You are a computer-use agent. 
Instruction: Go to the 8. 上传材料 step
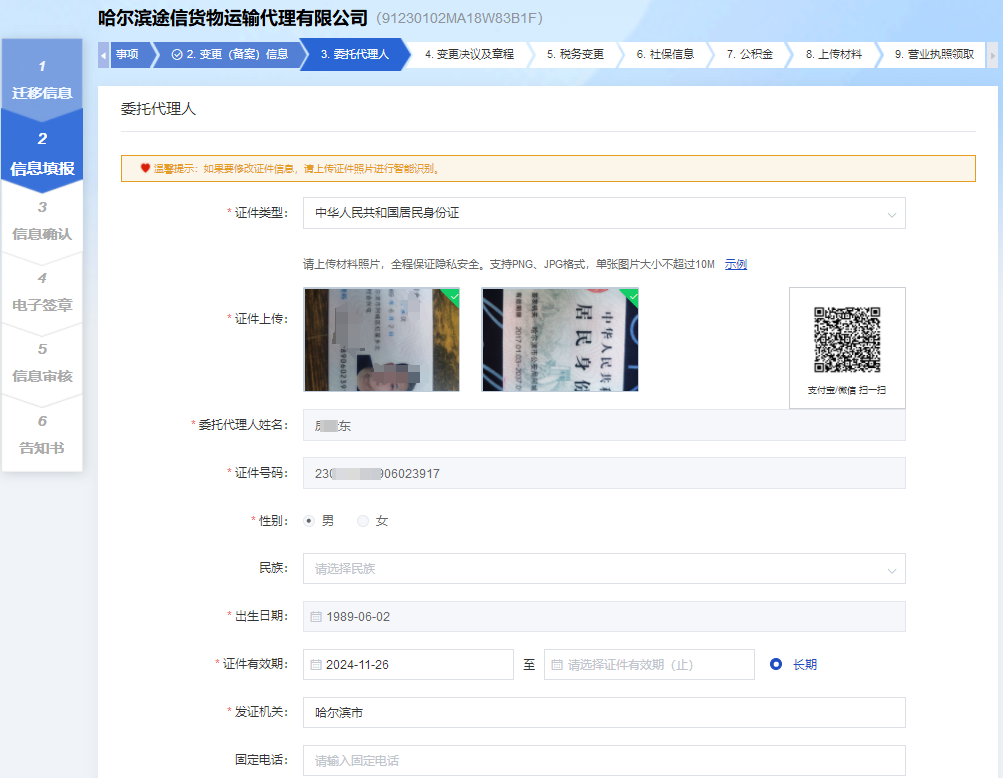(x=833, y=55)
